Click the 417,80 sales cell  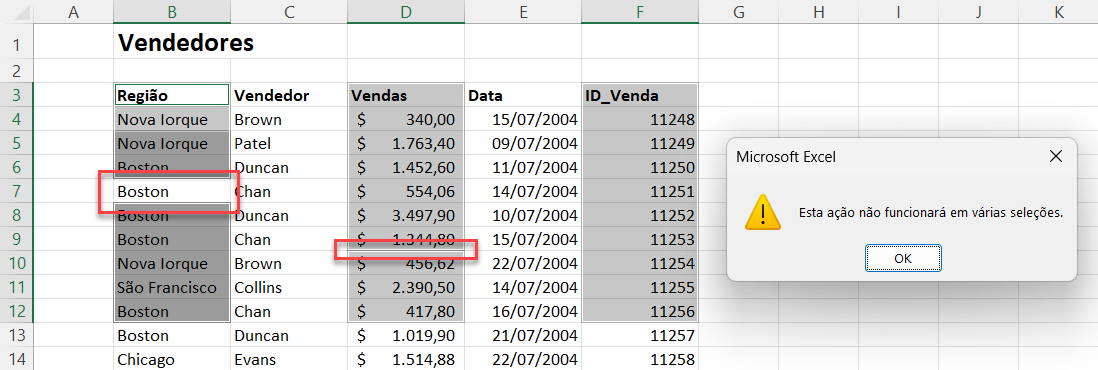click(405, 311)
